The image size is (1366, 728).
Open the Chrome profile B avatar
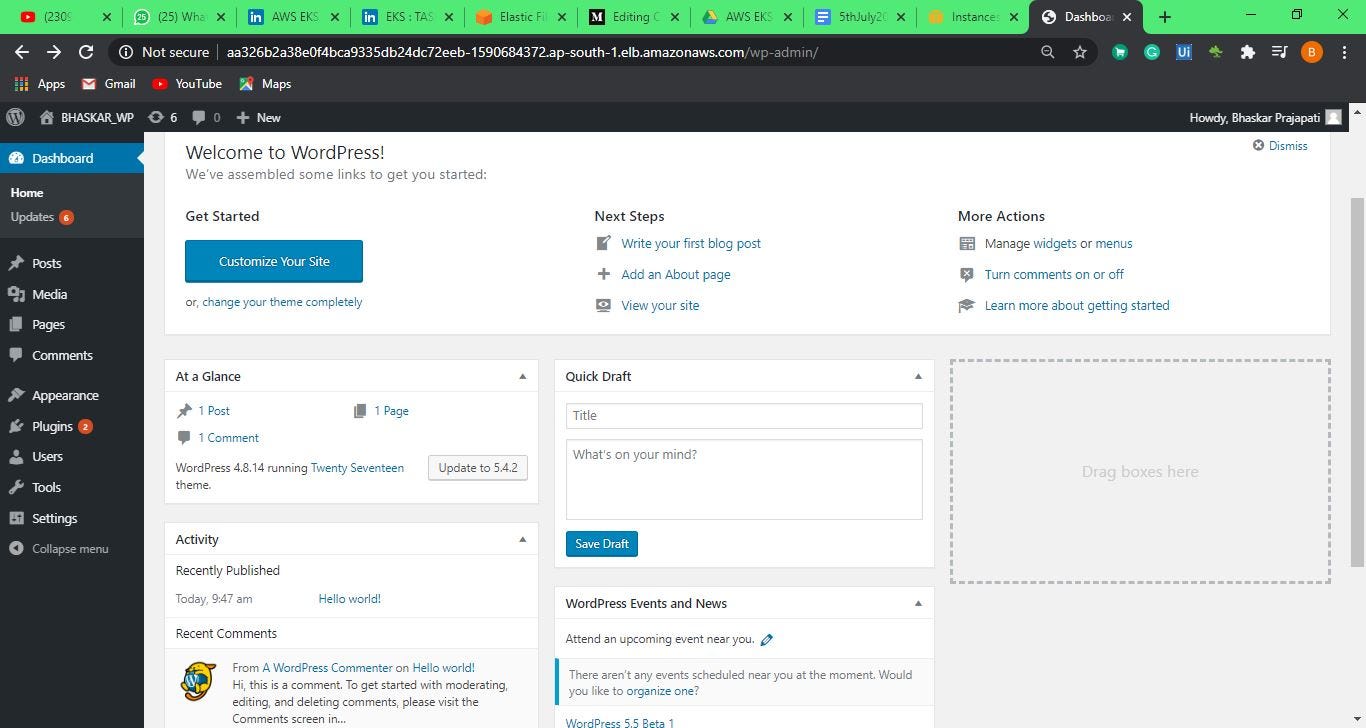click(x=1311, y=52)
